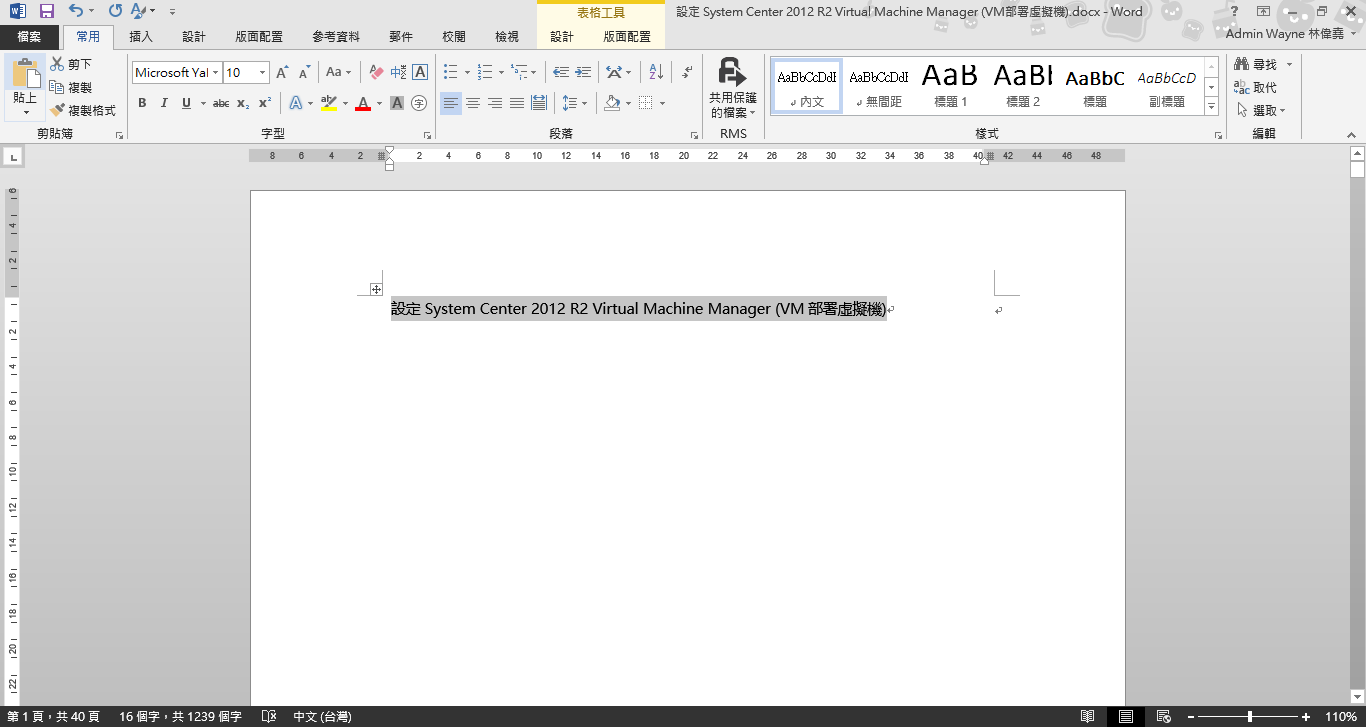Click the Multilevel List icon
The height and width of the screenshot is (727, 1366).
click(518, 72)
